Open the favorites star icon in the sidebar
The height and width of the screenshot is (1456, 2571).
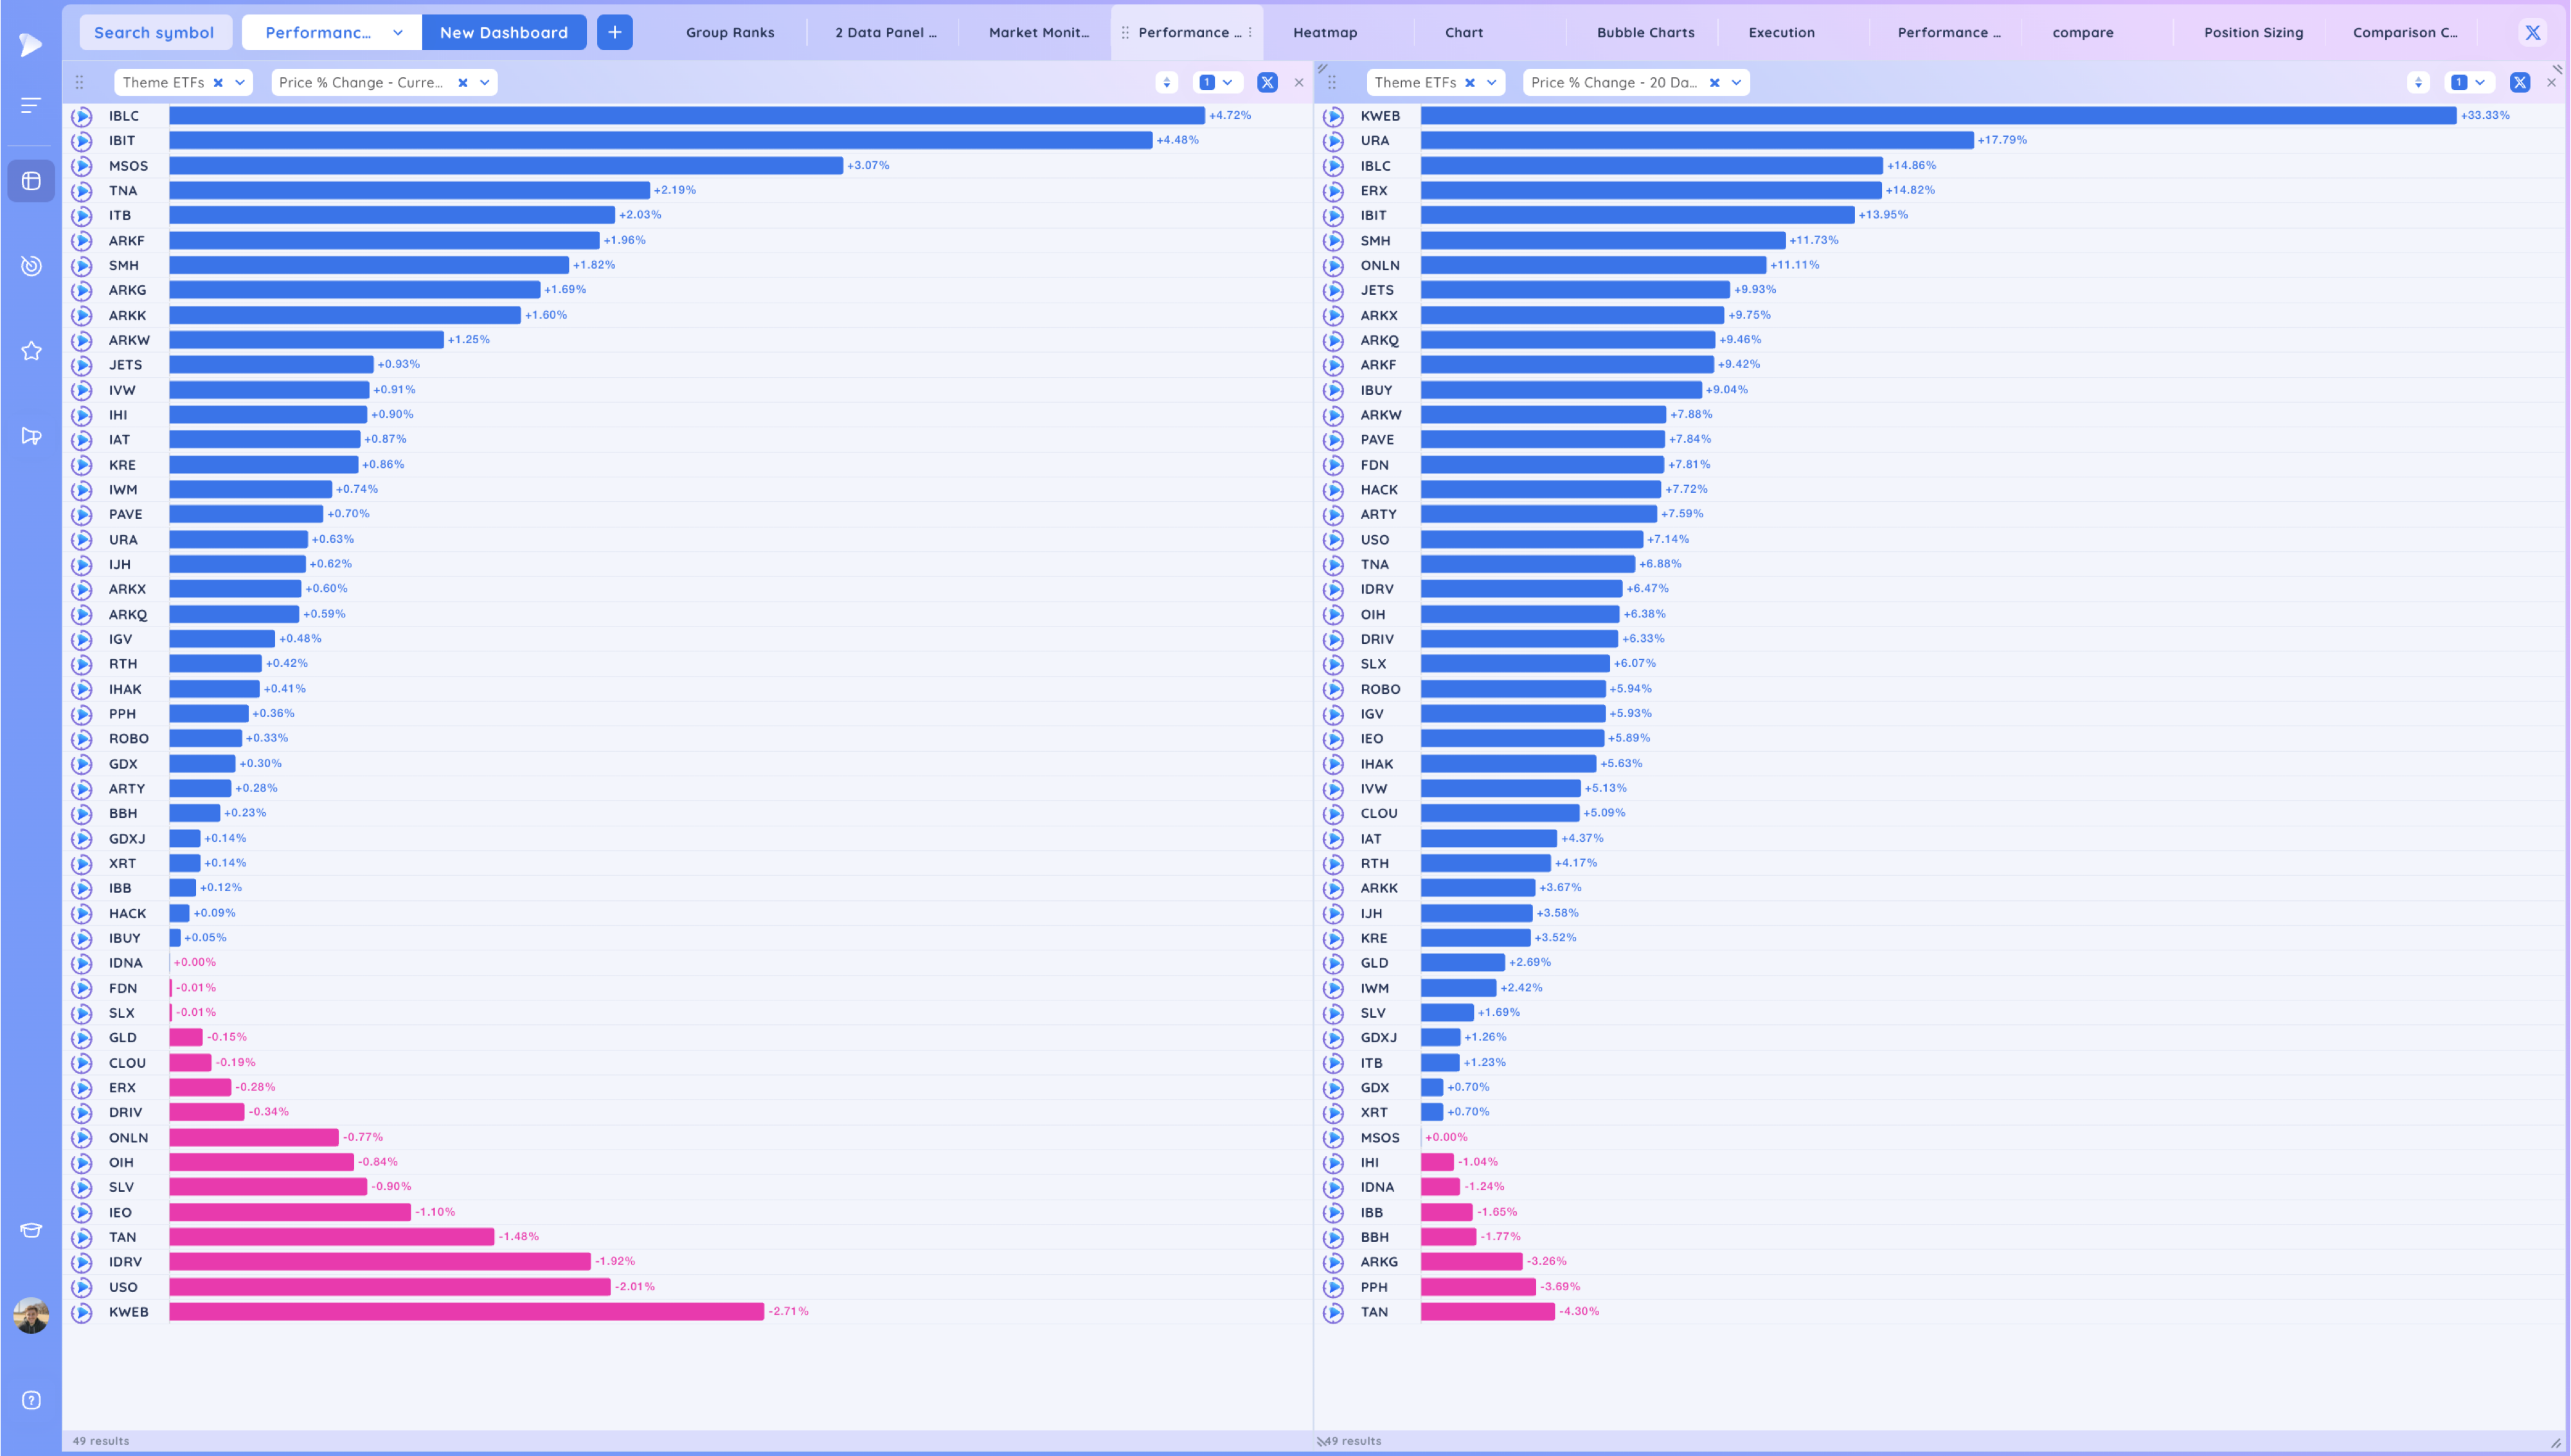click(x=31, y=351)
